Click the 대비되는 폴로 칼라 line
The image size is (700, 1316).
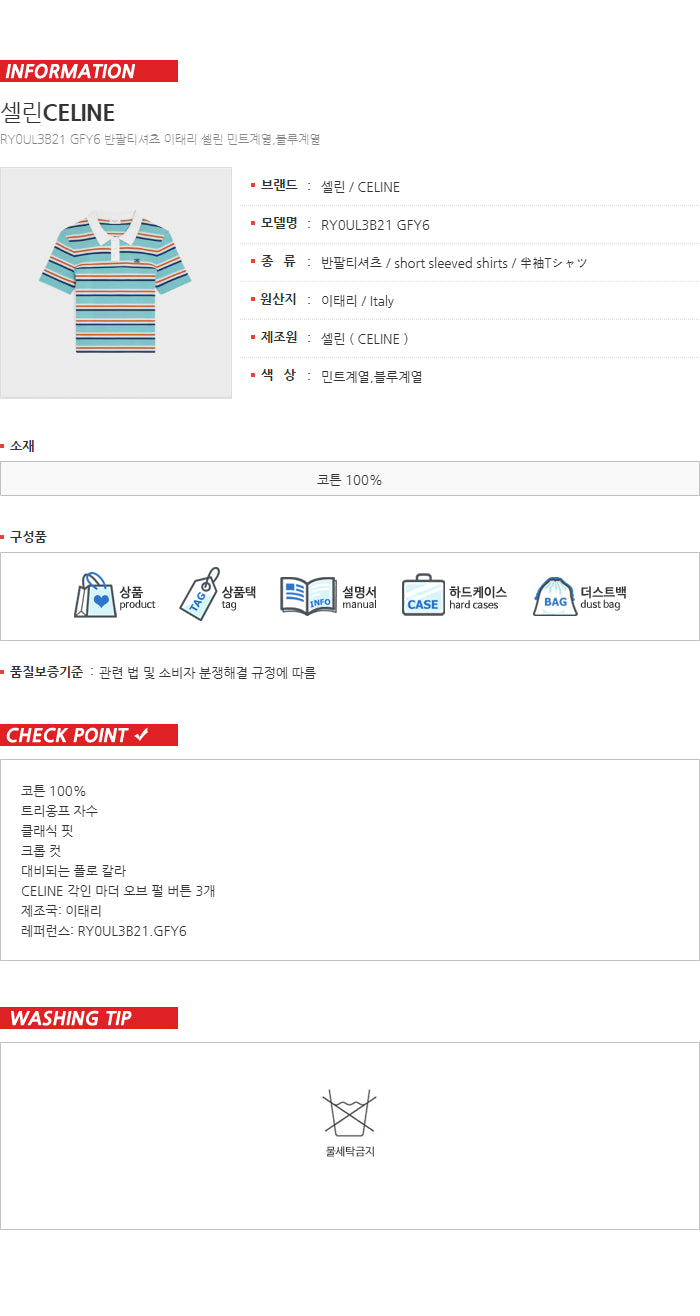point(73,871)
